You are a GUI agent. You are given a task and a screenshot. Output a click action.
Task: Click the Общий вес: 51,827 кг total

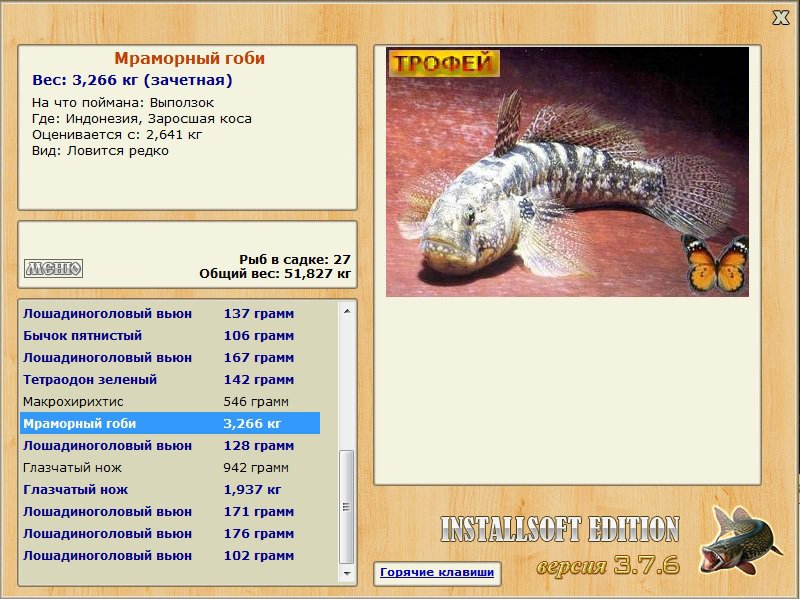(x=275, y=274)
